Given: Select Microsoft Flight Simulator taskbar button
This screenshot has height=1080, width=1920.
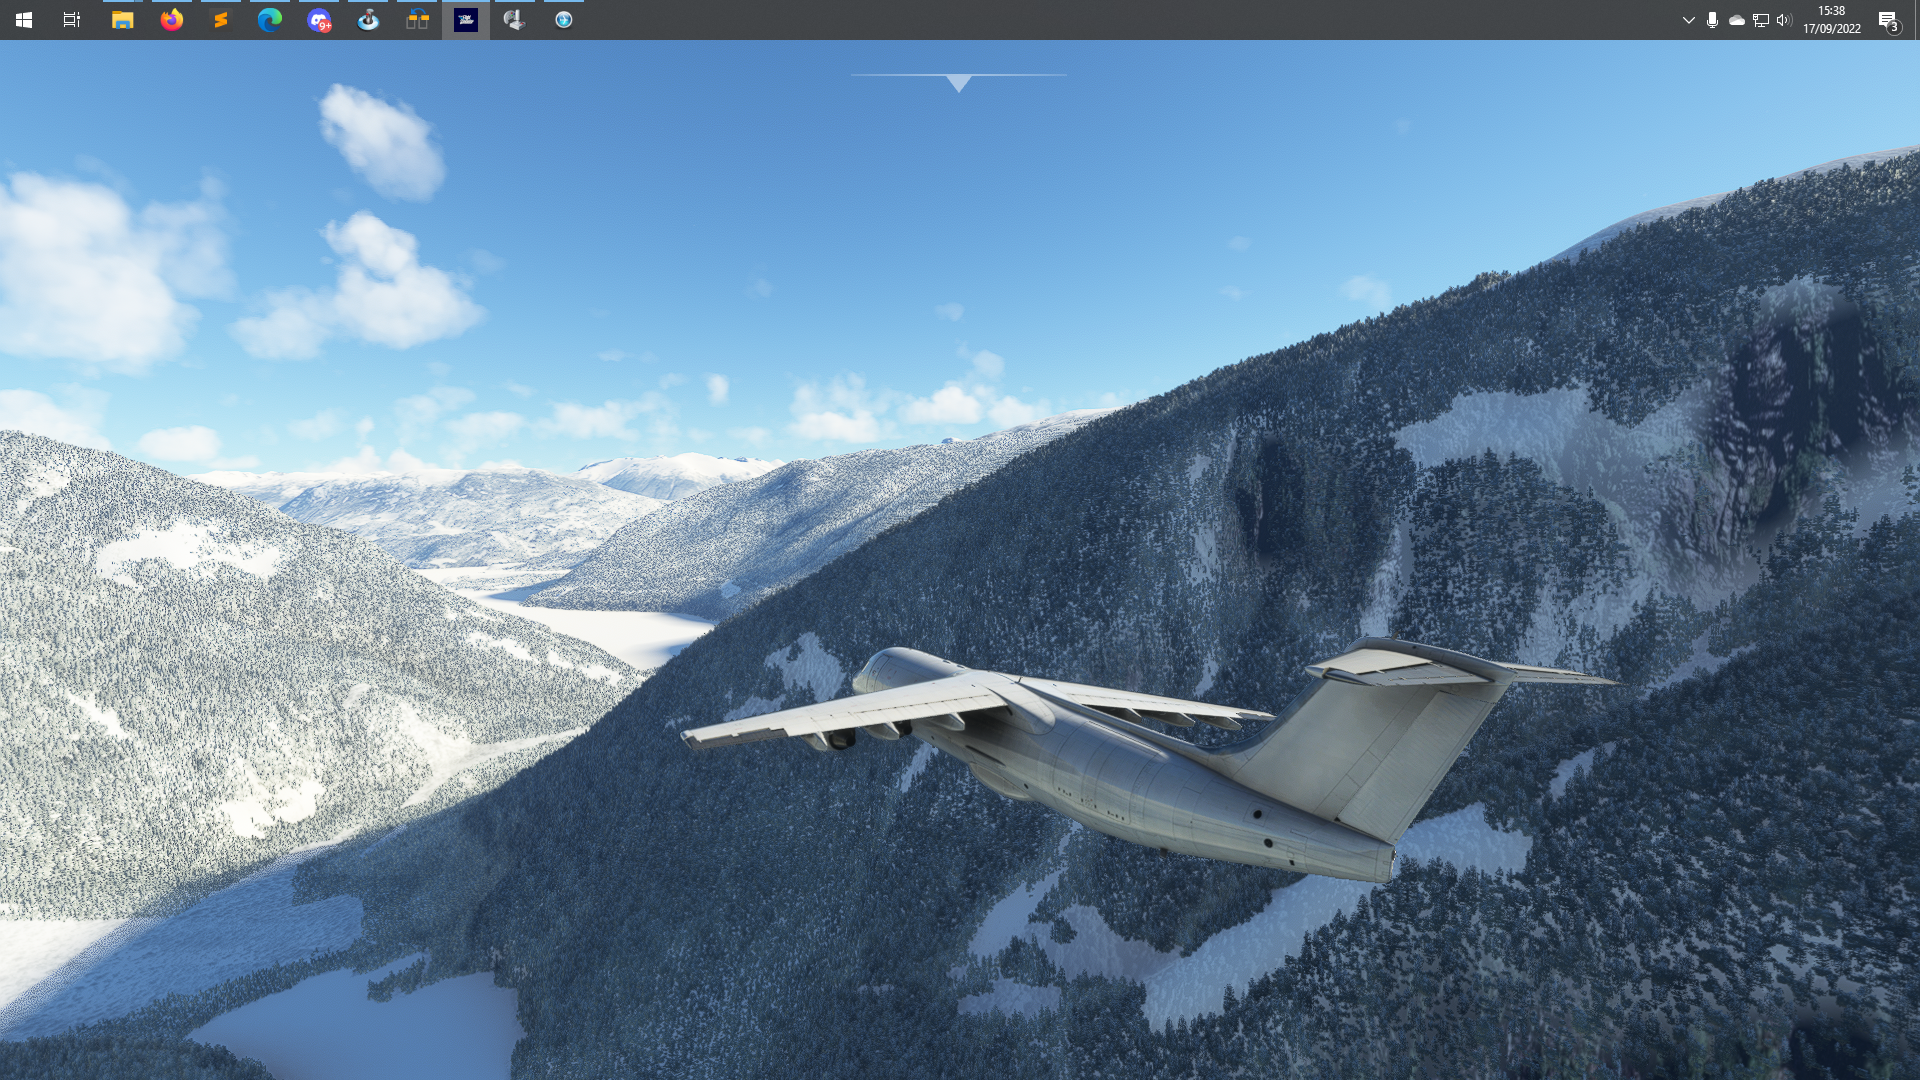Looking at the screenshot, I should point(466,20).
